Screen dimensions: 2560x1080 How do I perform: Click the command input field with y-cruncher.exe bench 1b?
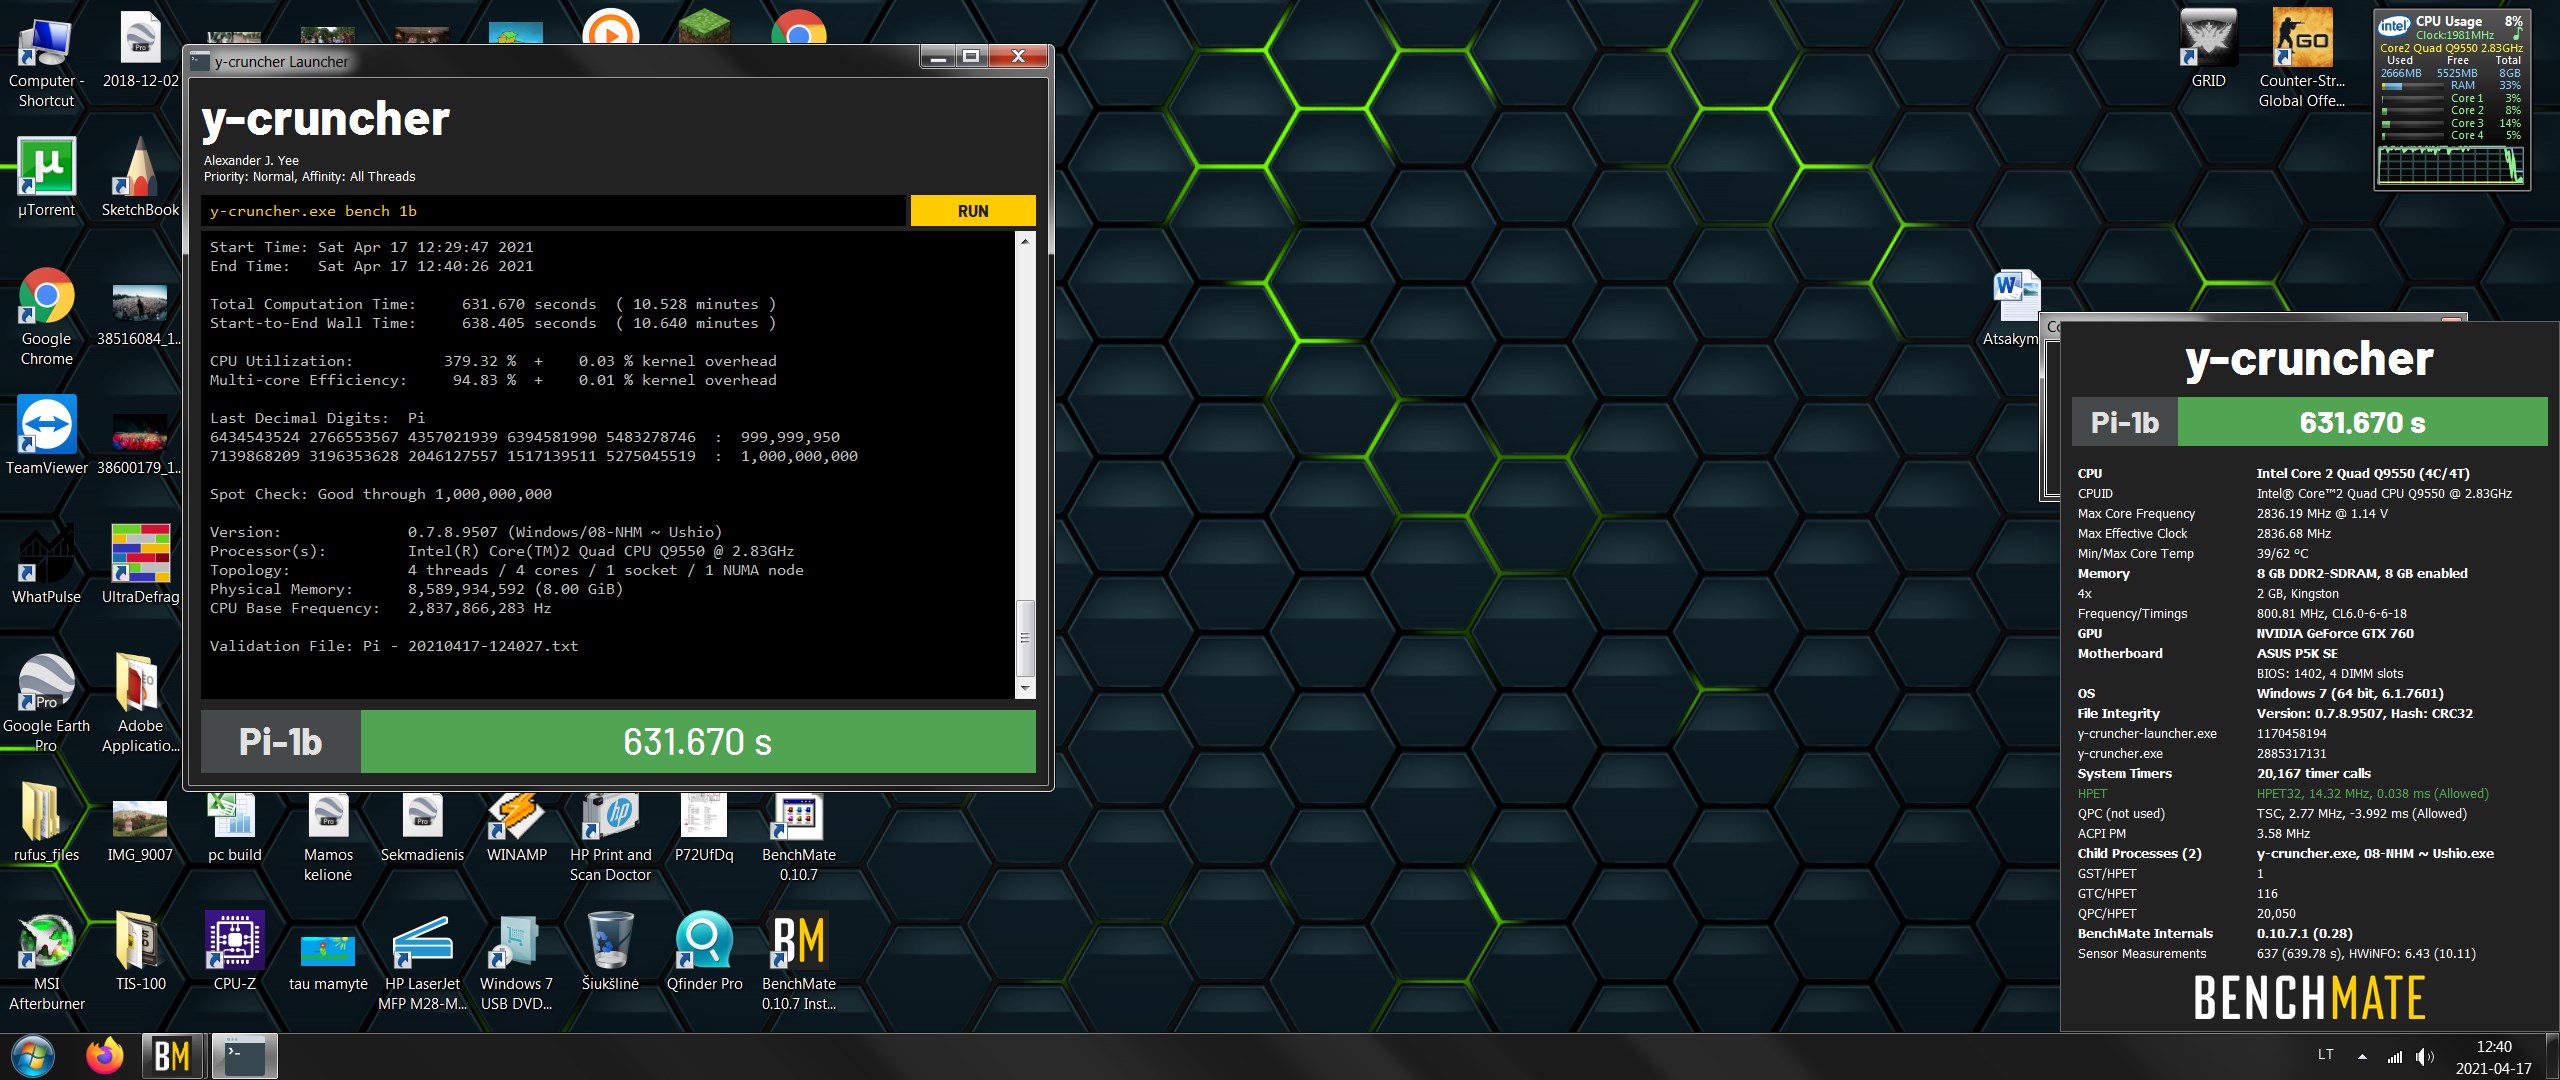tap(554, 211)
